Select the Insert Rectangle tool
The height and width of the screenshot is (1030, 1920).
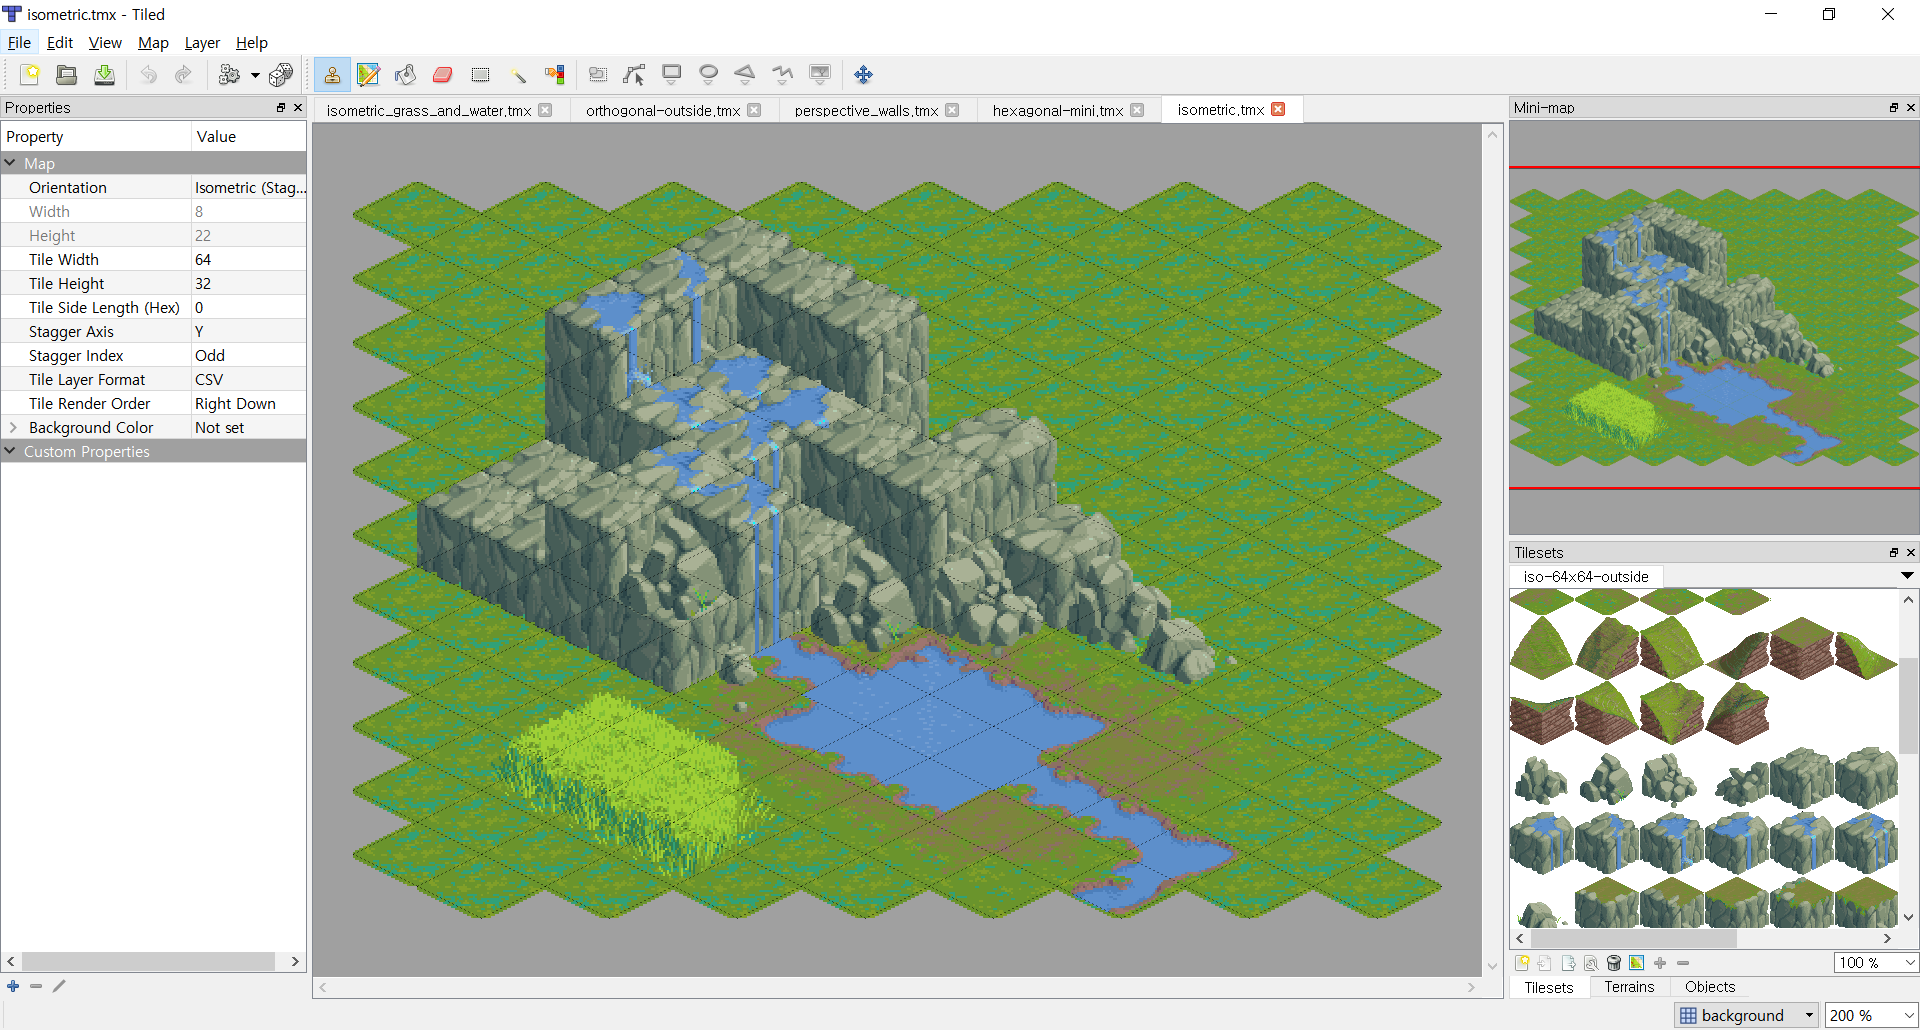(672, 75)
